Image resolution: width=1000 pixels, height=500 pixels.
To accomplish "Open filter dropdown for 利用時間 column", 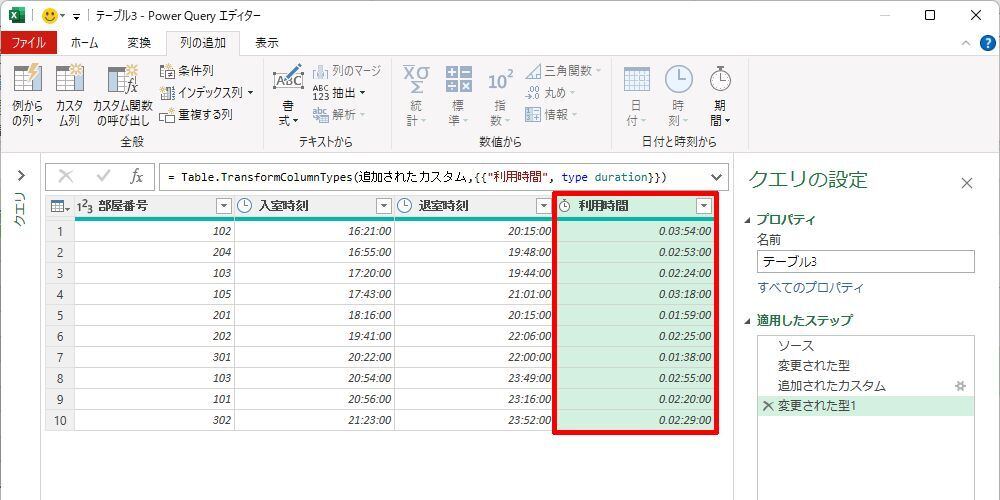I will 704,206.
